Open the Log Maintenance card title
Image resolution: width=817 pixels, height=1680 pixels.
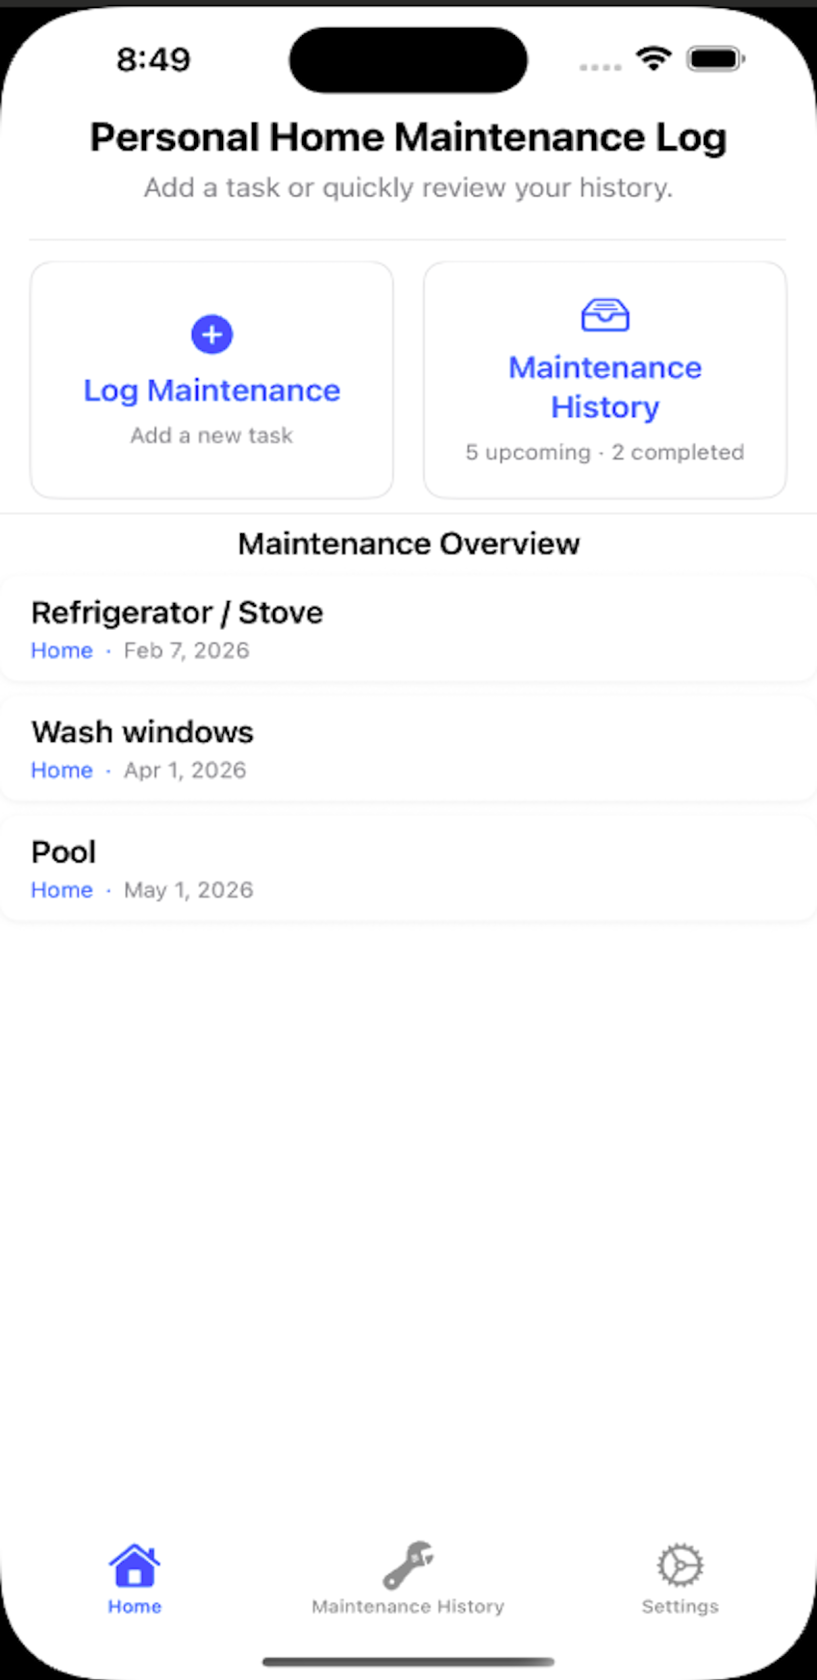(212, 390)
